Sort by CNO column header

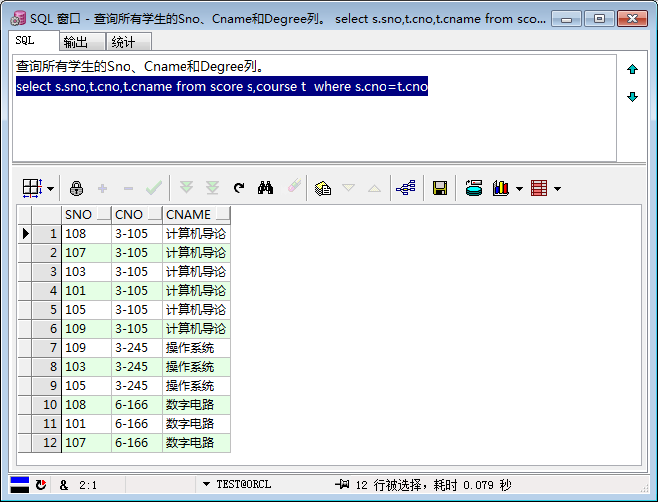[129, 214]
